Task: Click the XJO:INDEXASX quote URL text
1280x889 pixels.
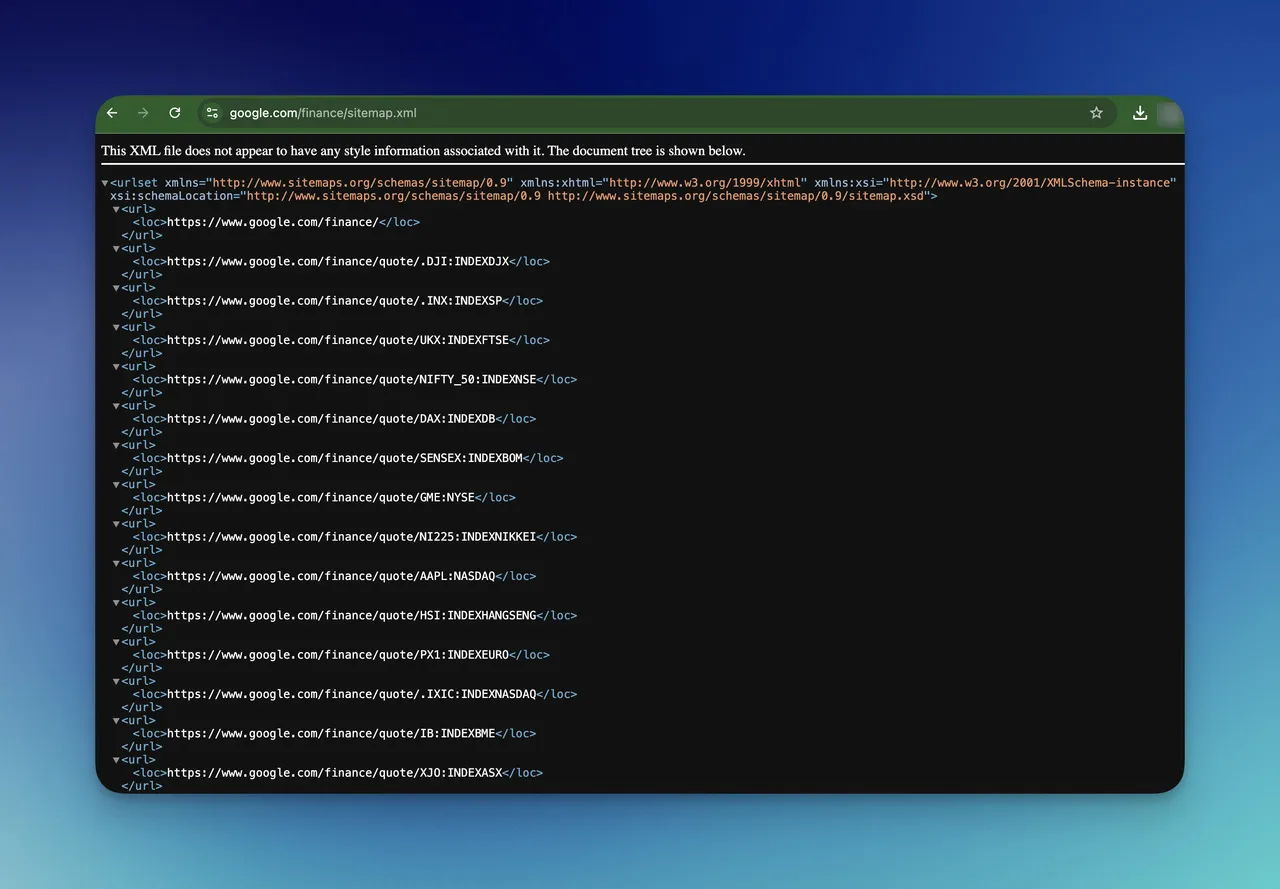Action: click(334, 773)
